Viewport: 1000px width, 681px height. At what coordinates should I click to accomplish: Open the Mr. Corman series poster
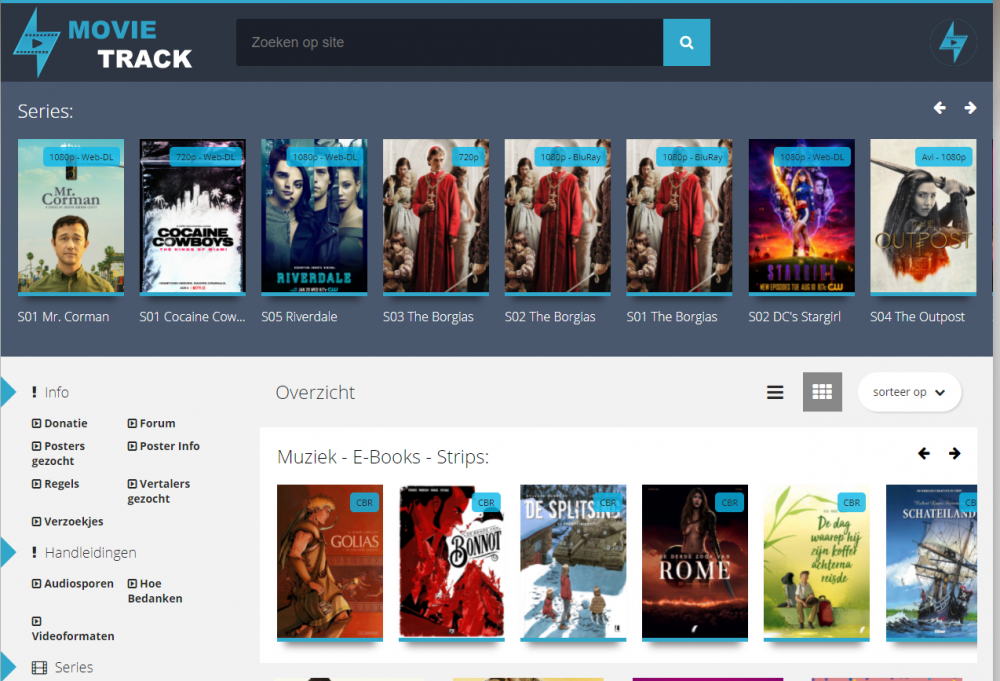70,216
